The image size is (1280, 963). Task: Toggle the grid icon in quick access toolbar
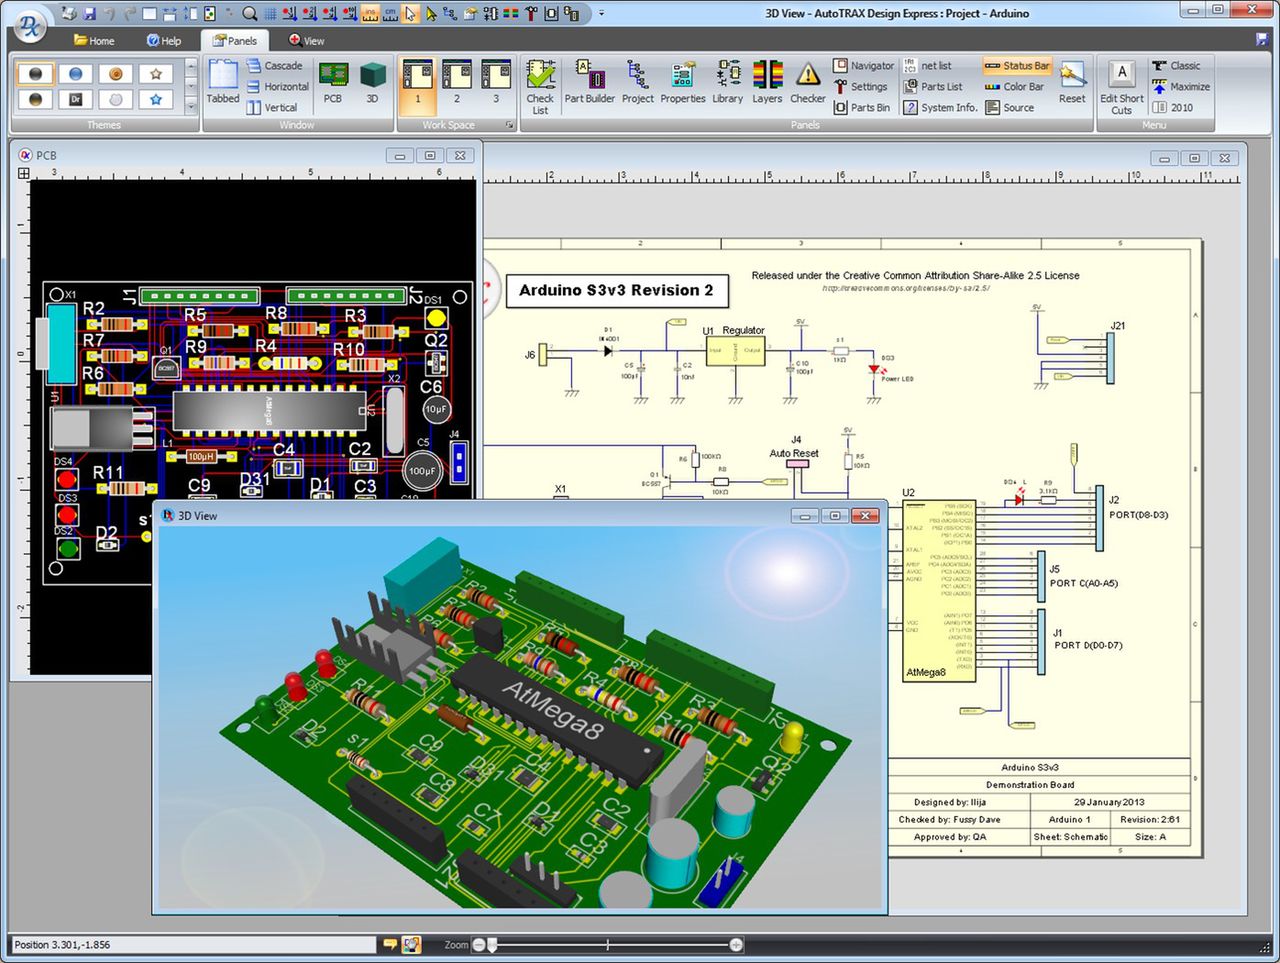(270, 14)
